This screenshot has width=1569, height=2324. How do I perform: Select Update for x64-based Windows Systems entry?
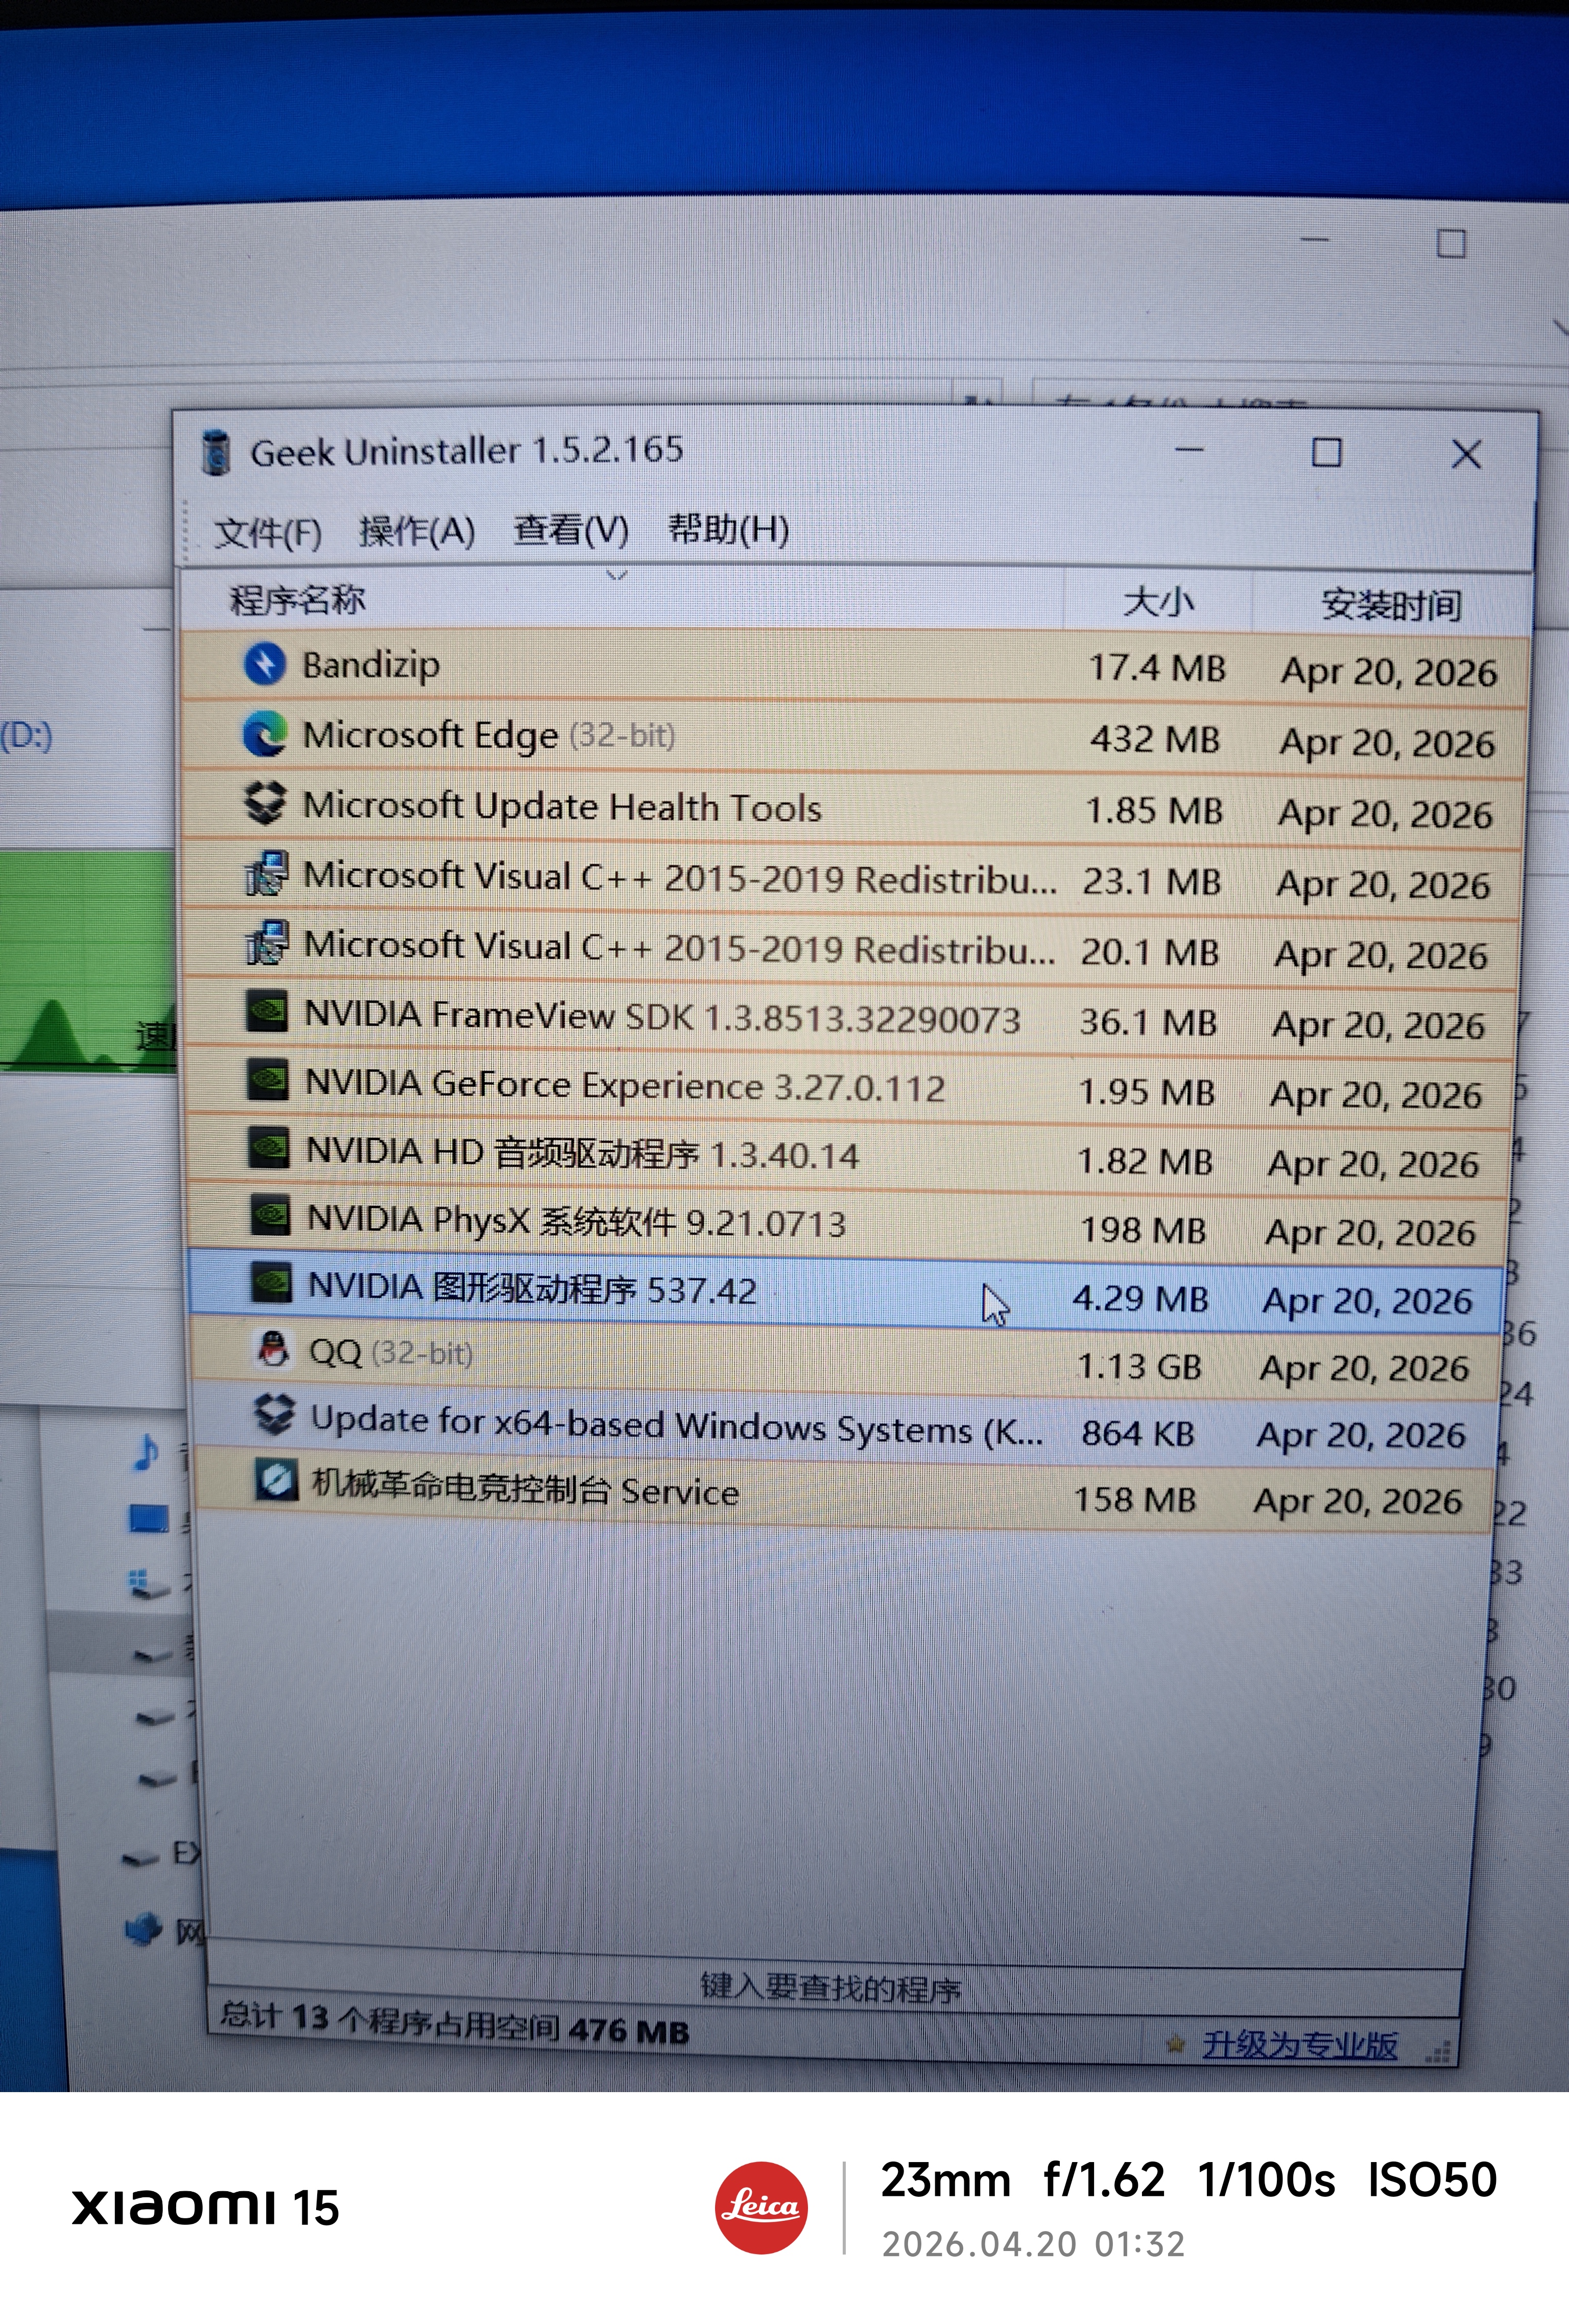coord(677,1424)
